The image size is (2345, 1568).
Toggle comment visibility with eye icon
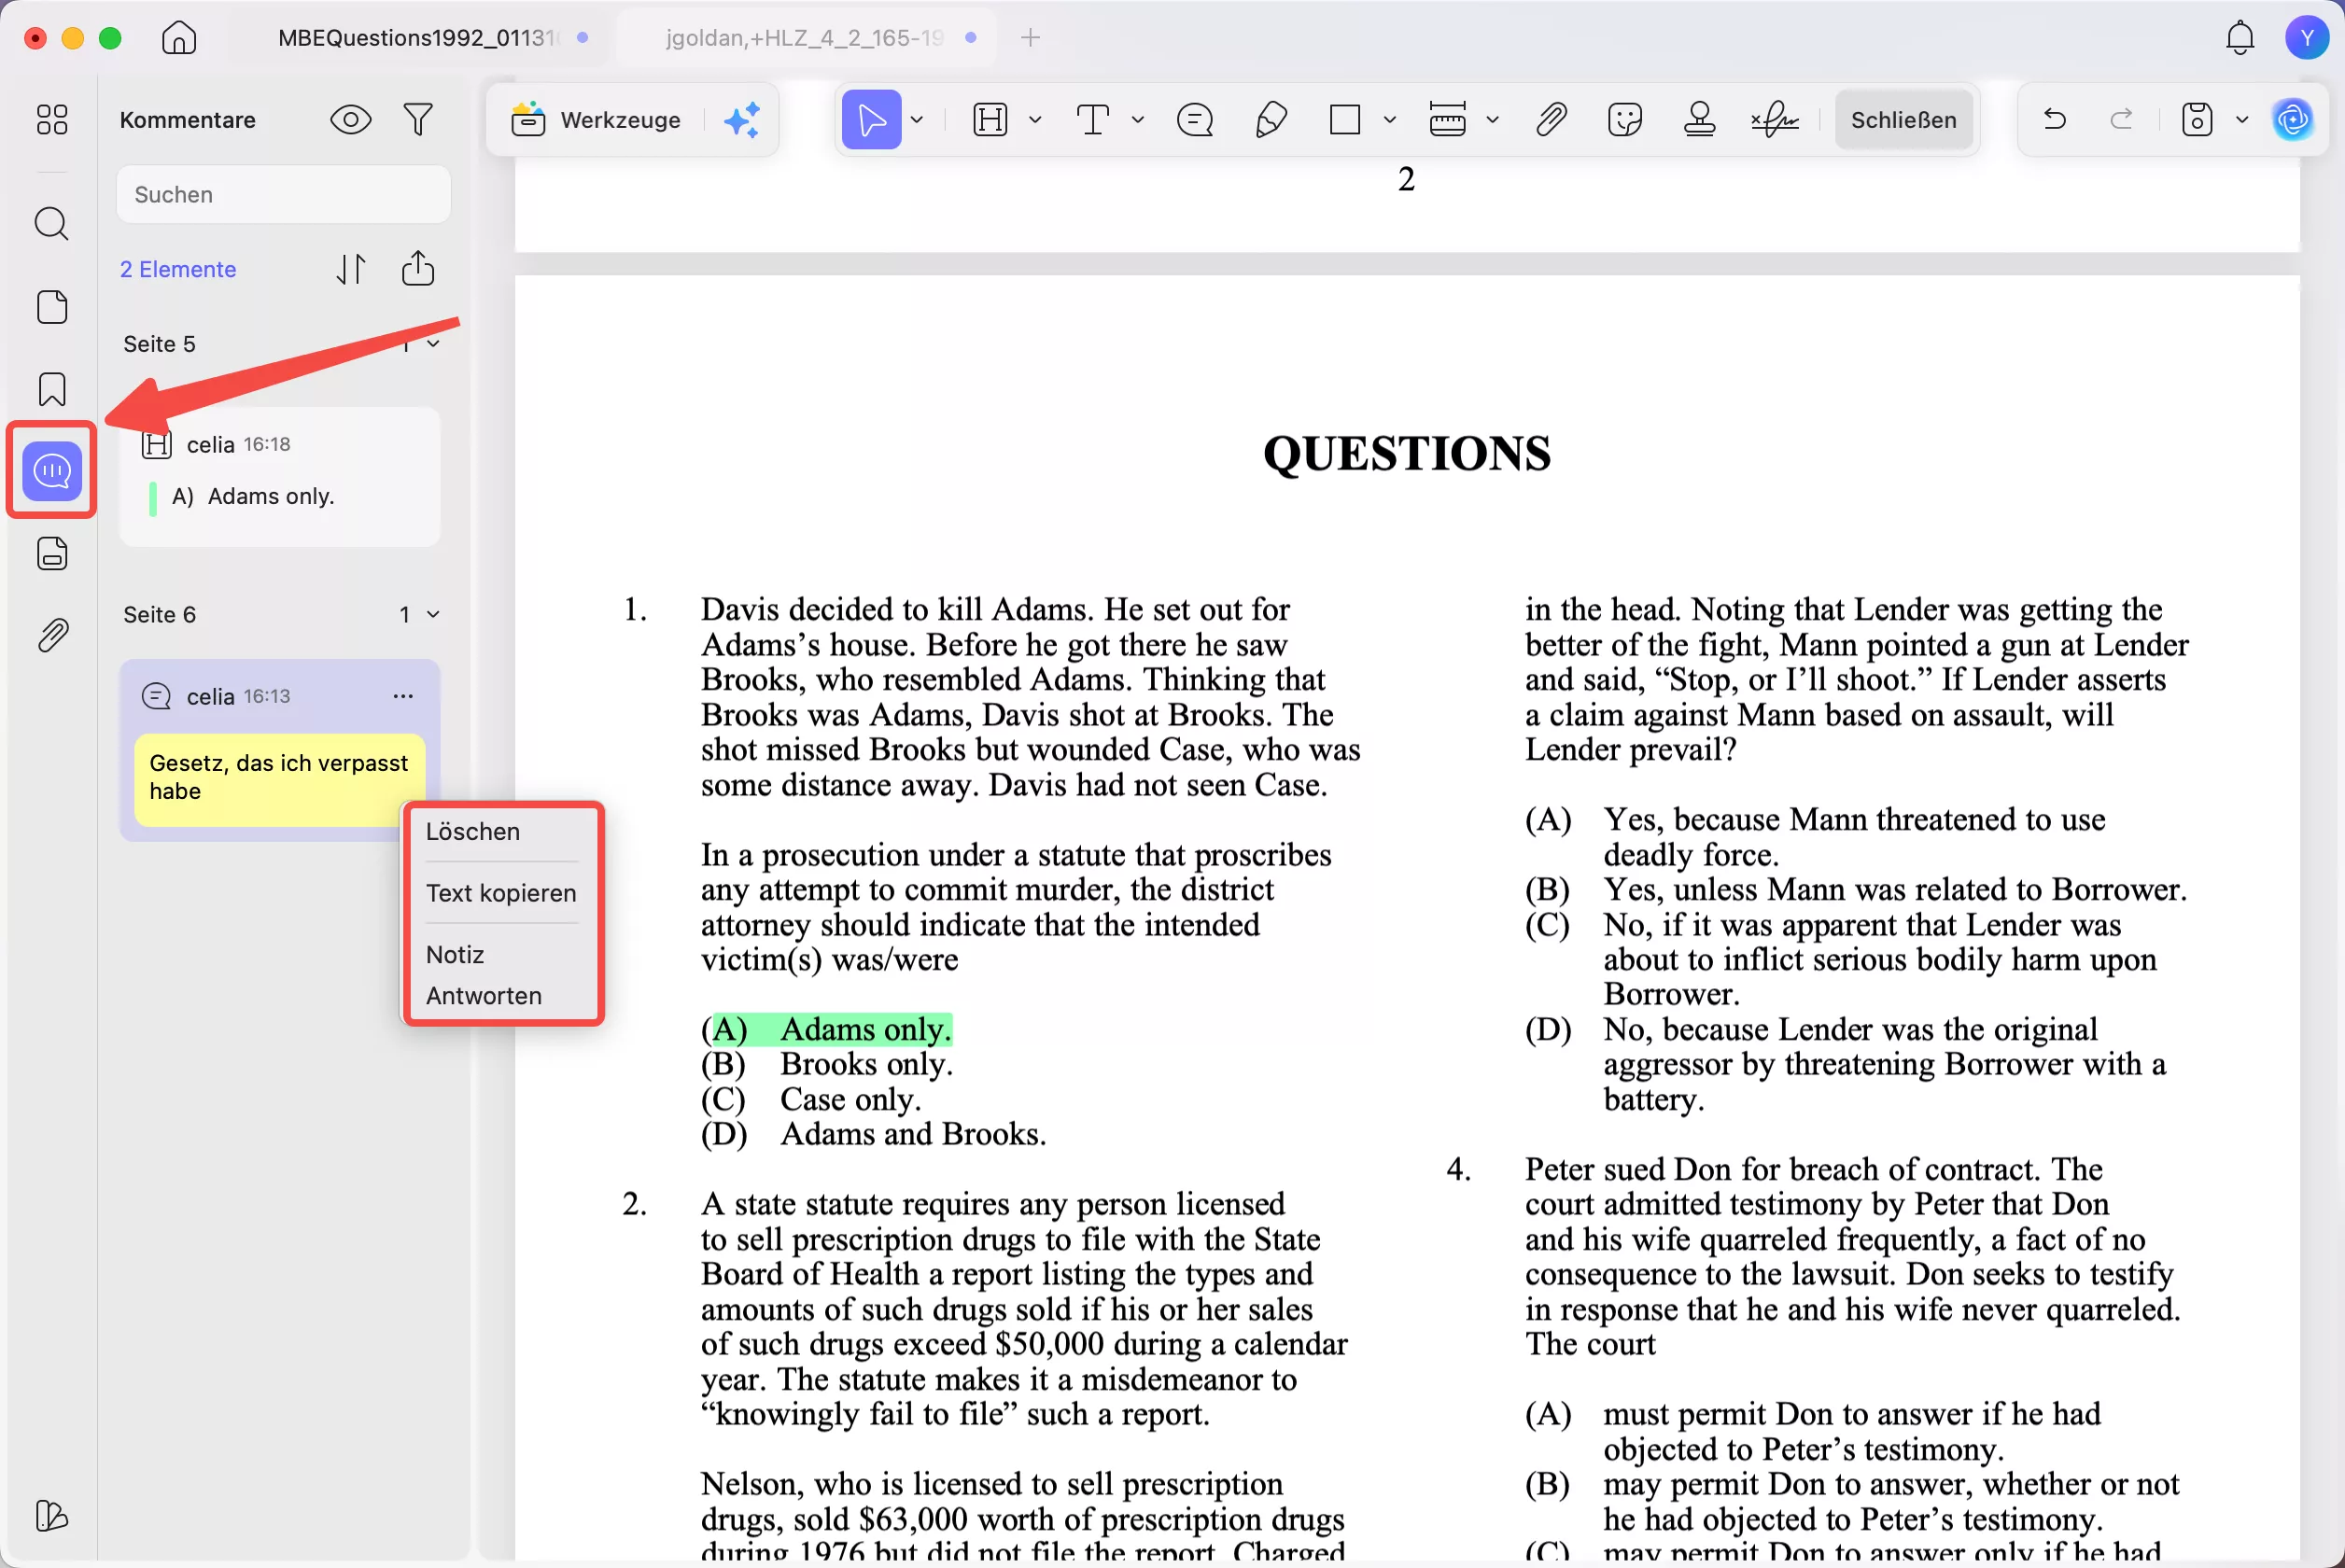tap(350, 120)
